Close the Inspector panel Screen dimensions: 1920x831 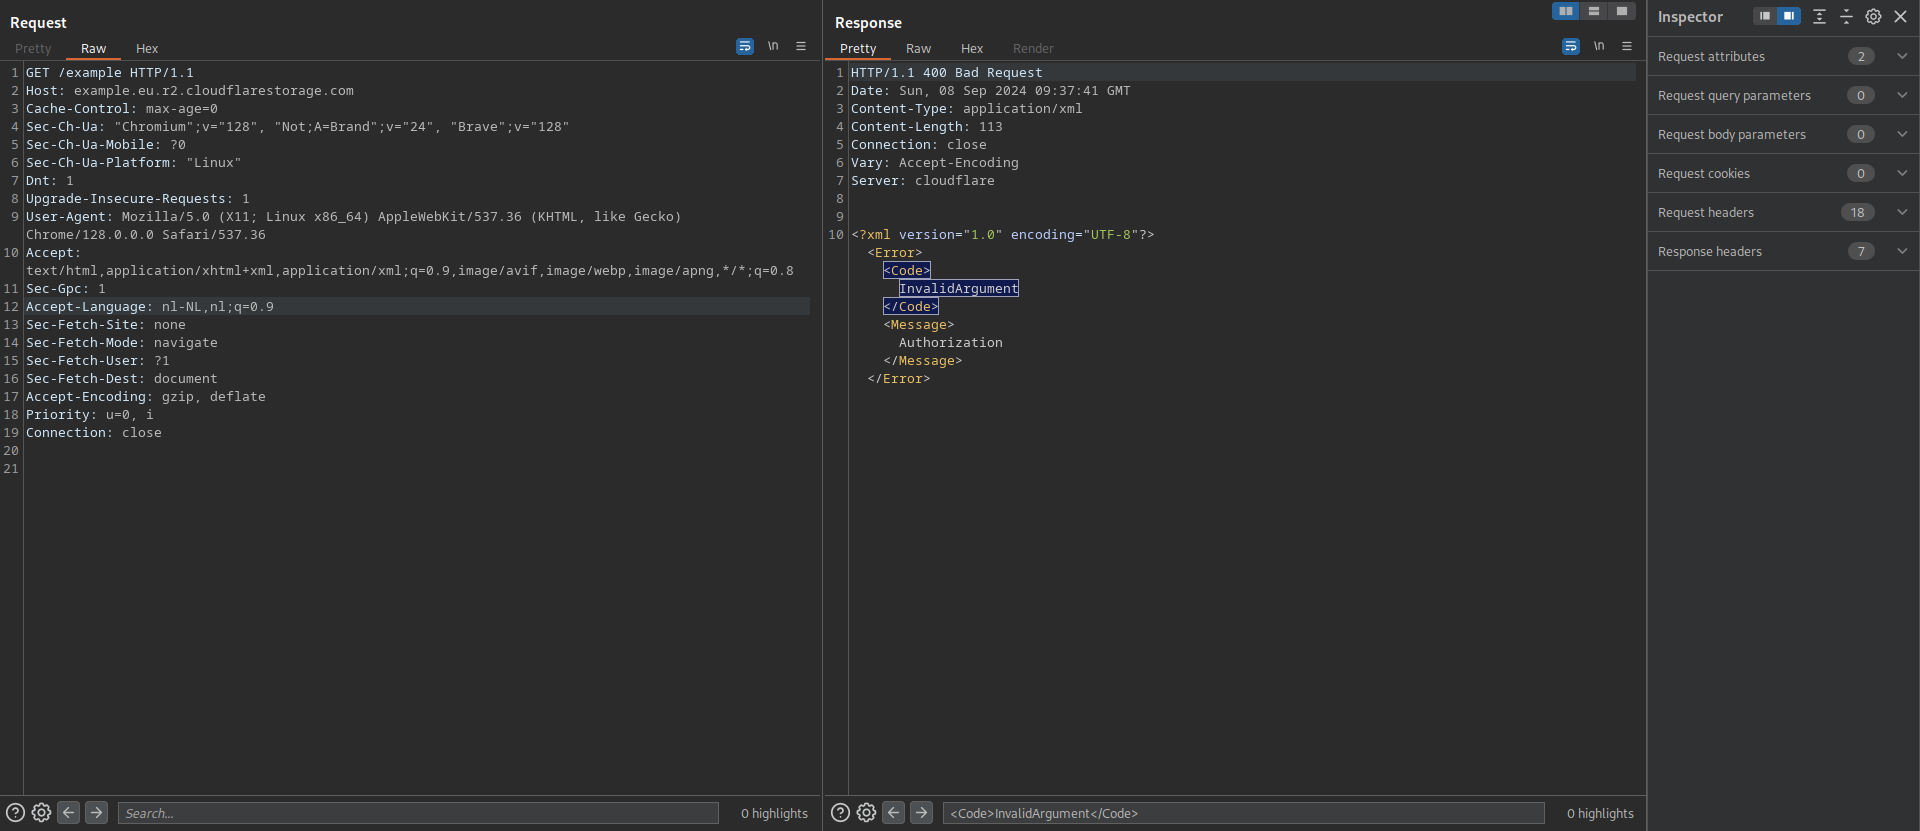click(1901, 17)
